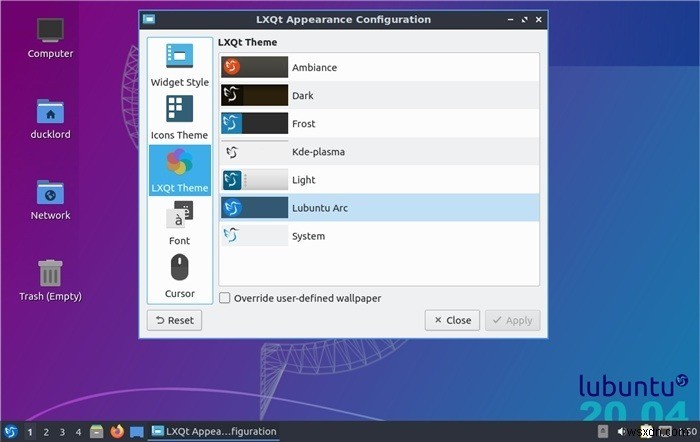Select the Computer desktop icon
700x442 pixels.
[50, 38]
